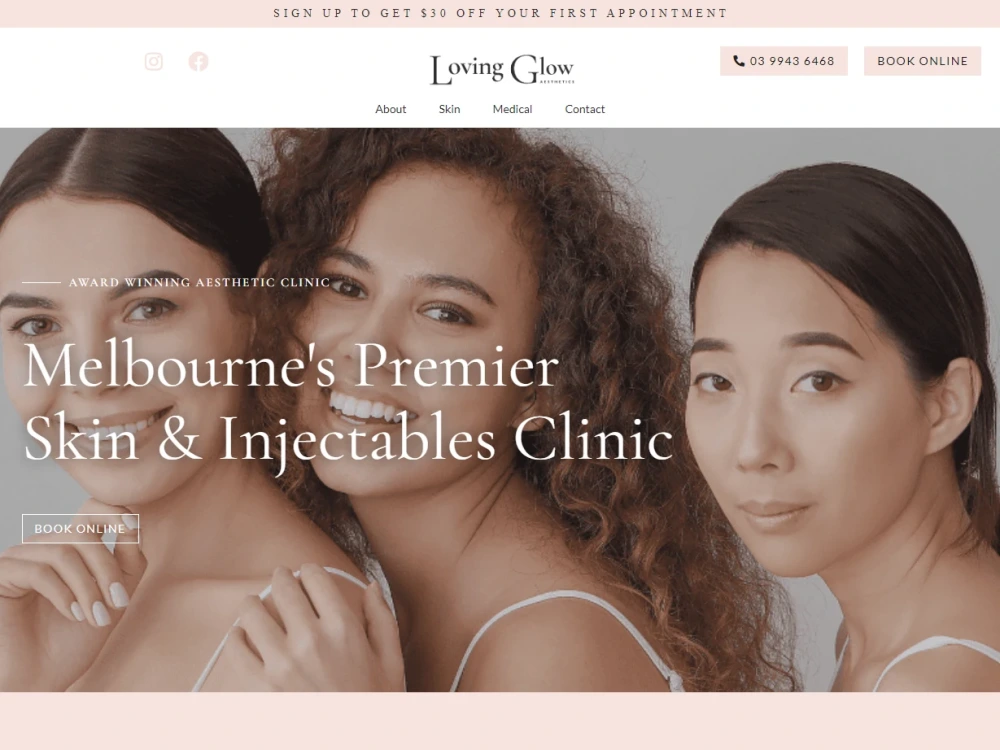Click the header Book Online button

[x=922, y=61]
